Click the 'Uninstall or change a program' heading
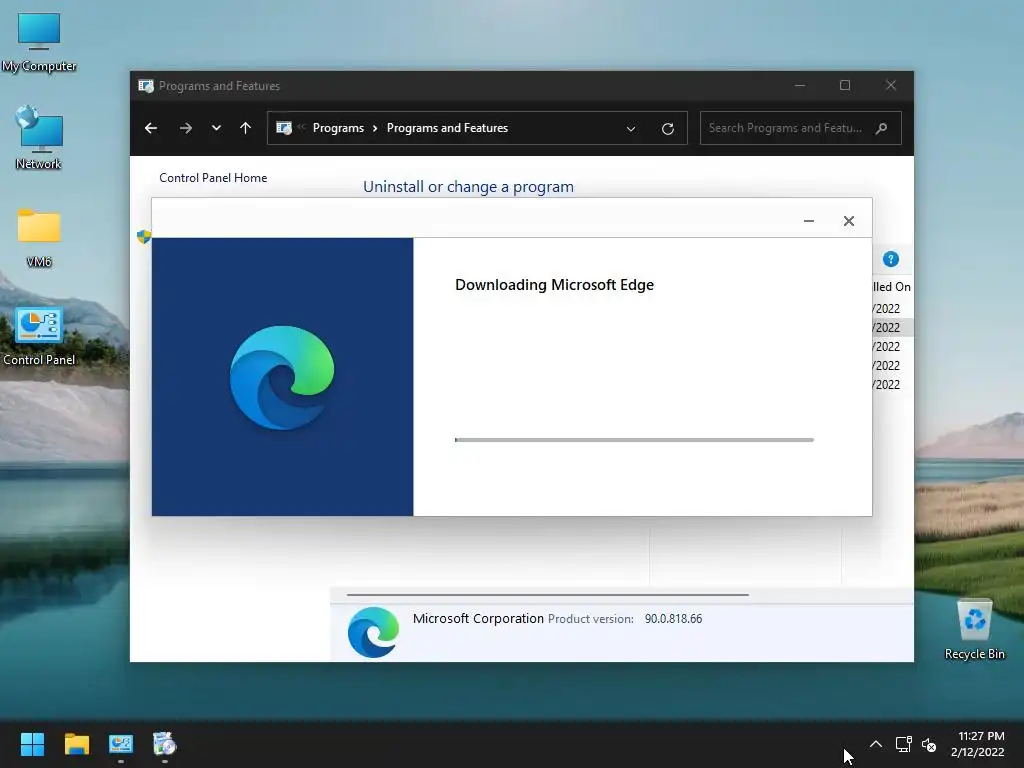The width and height of the screenshot is (1024, 768). [468, 187]
